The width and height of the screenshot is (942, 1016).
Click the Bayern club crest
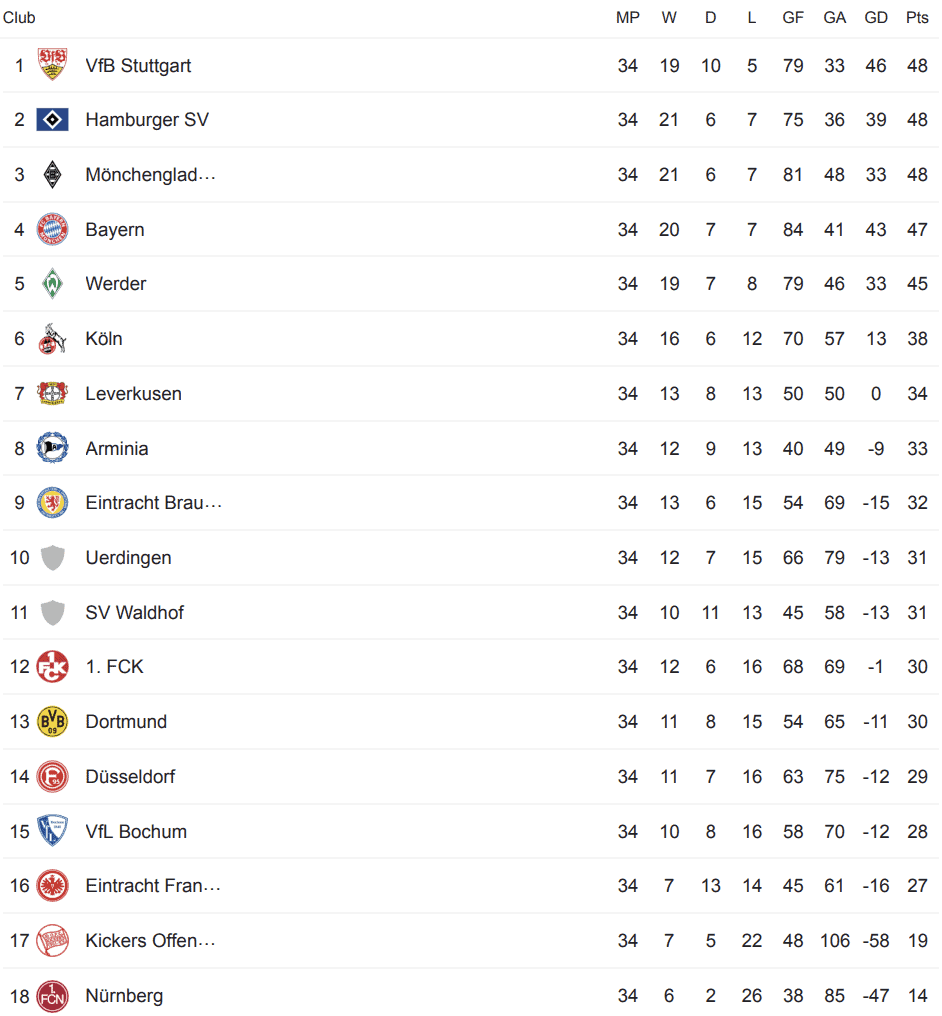pyautogui.click(x=52, y=229)
